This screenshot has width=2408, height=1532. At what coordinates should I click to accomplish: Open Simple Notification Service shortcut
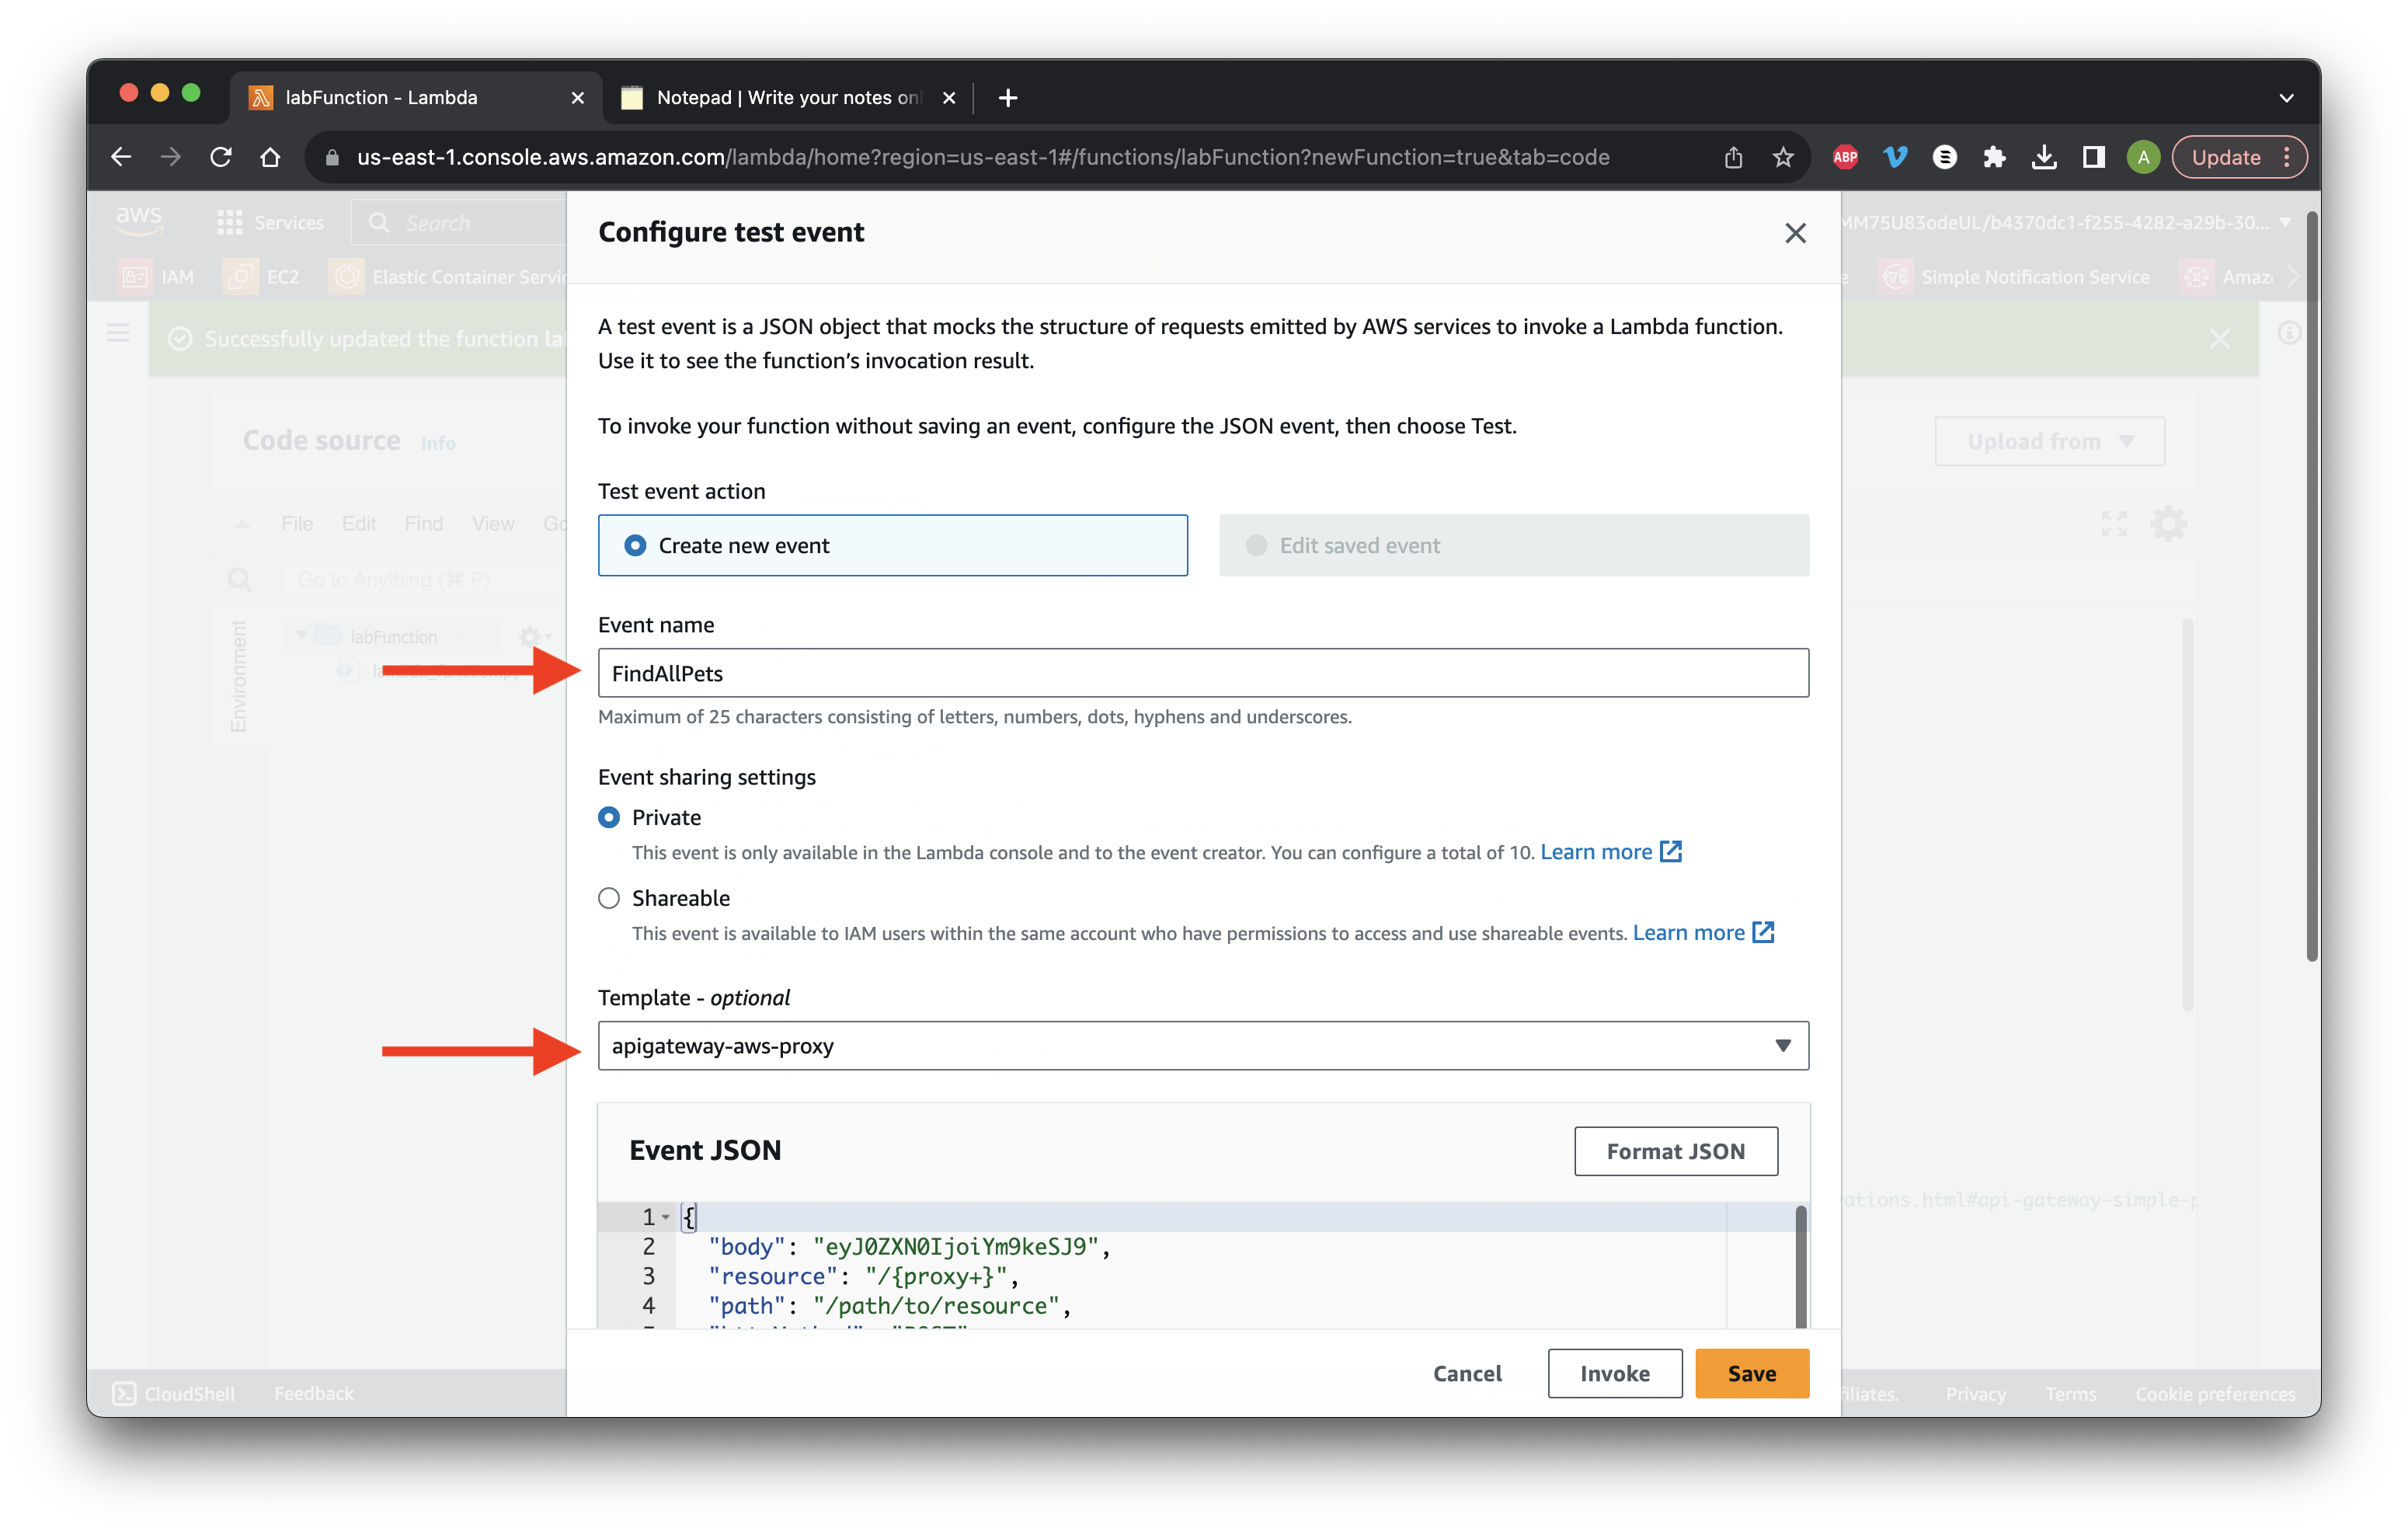pyautogui.click(x=2015, y=277)
